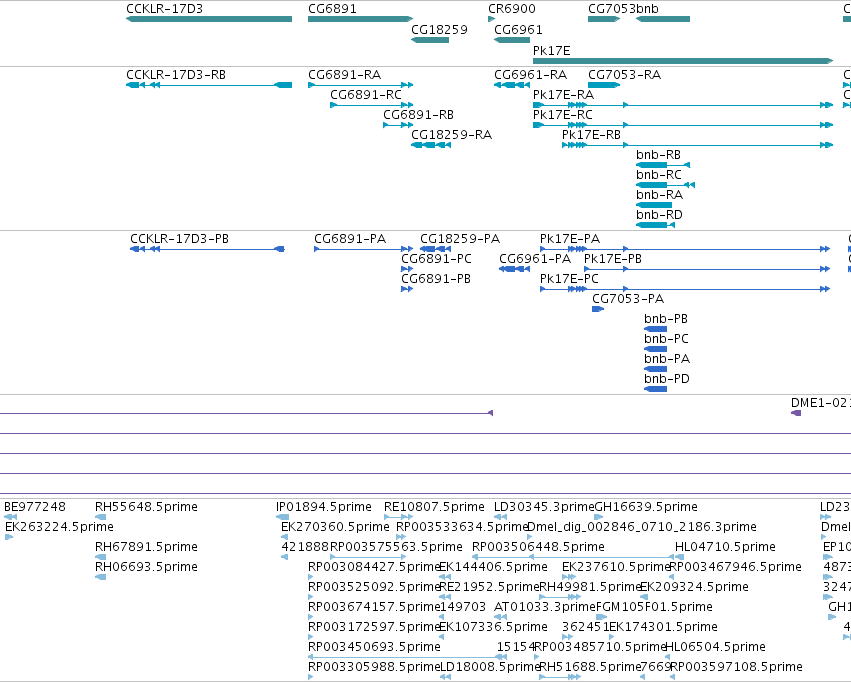The width and height of the screenshot is (851, 682).
Task: Select protein bnb-PA
Action: pos(656,369)
